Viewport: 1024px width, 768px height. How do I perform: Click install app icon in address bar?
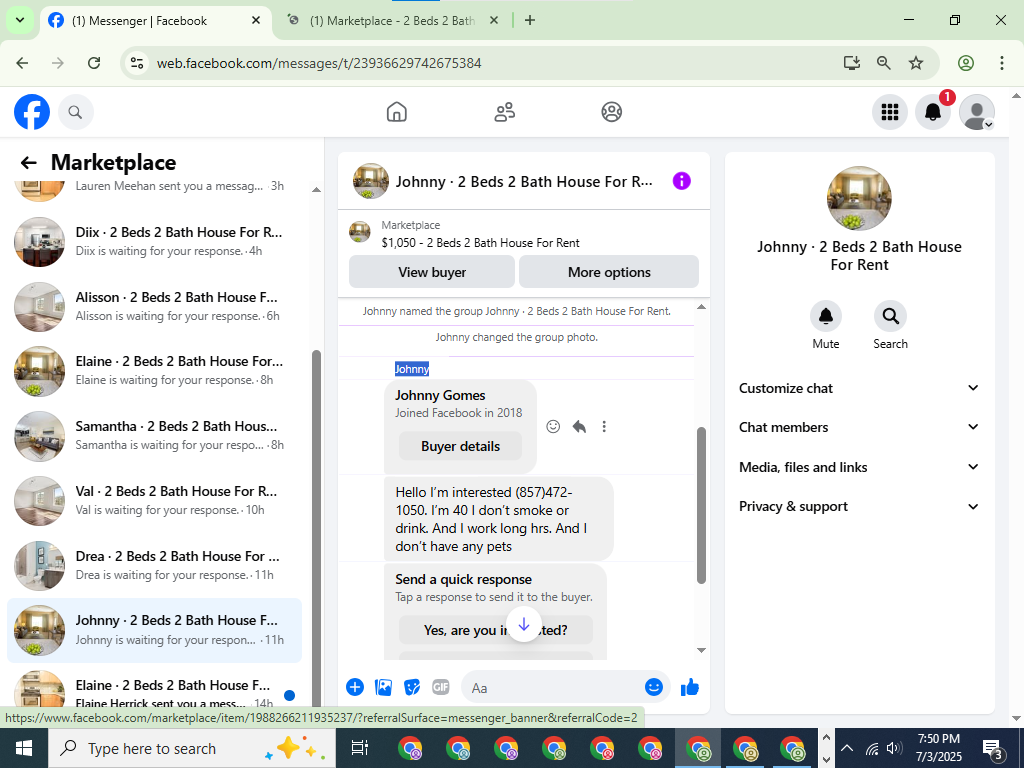tap(852, 63)
